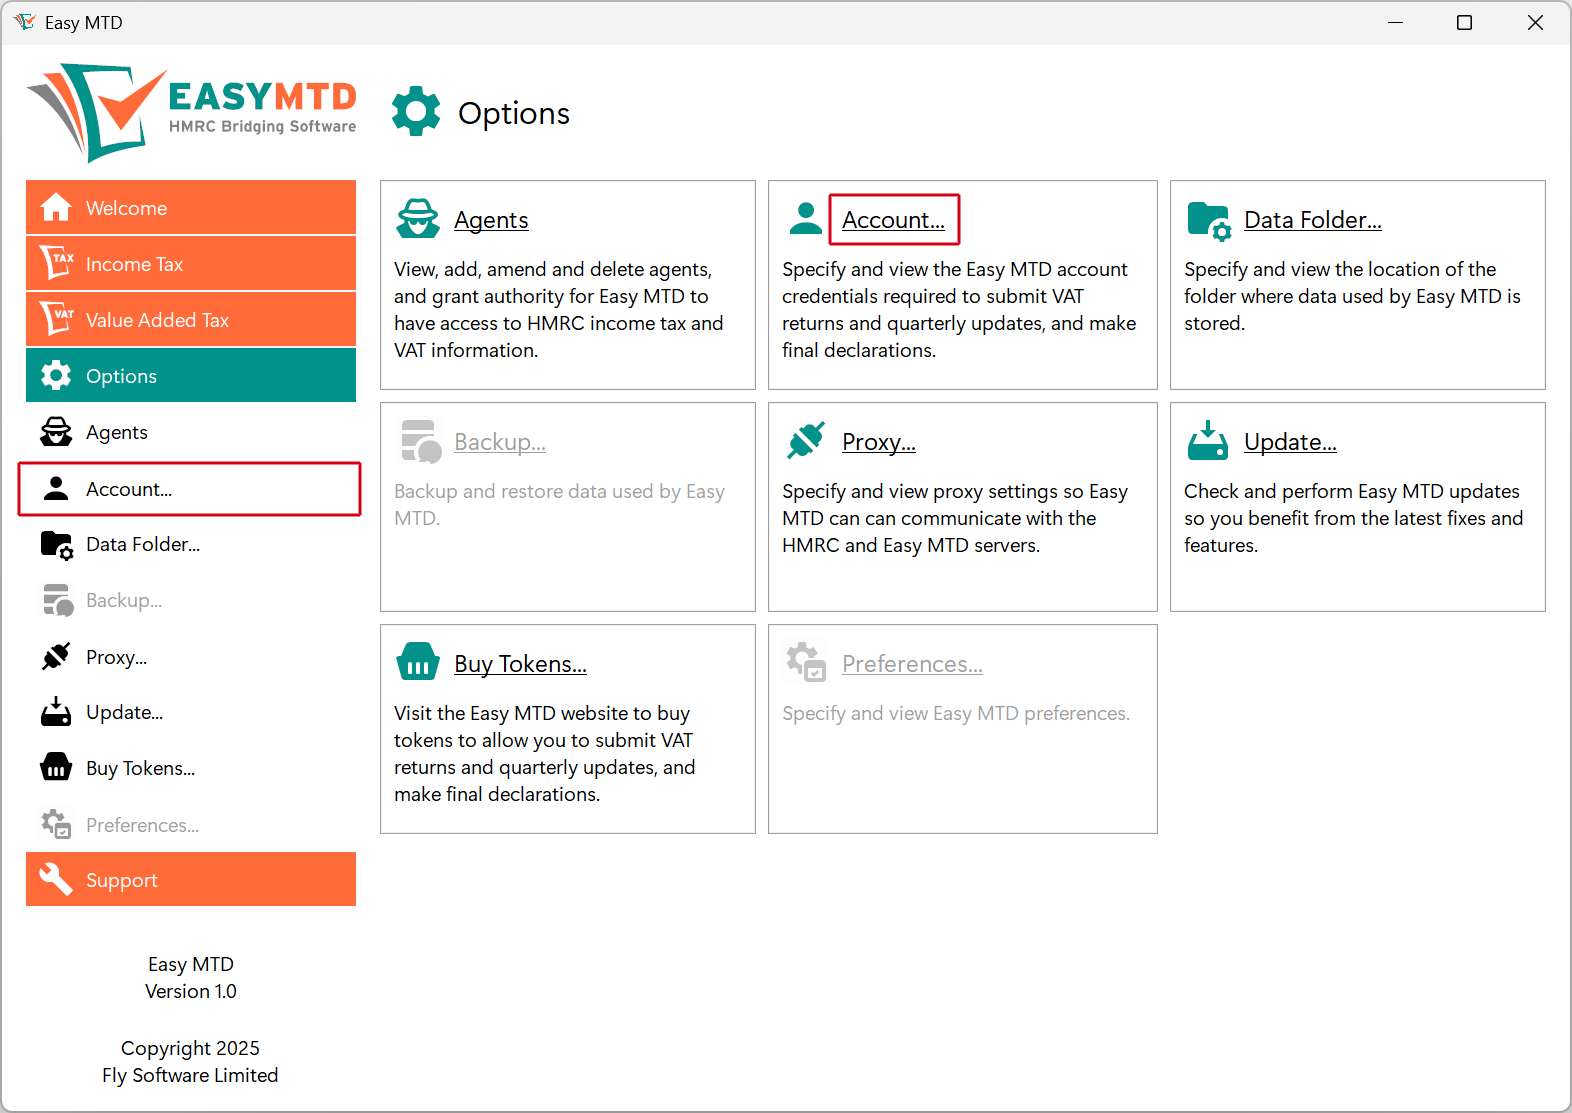Click the Data Folder card folder icon

pos(1209,221)
